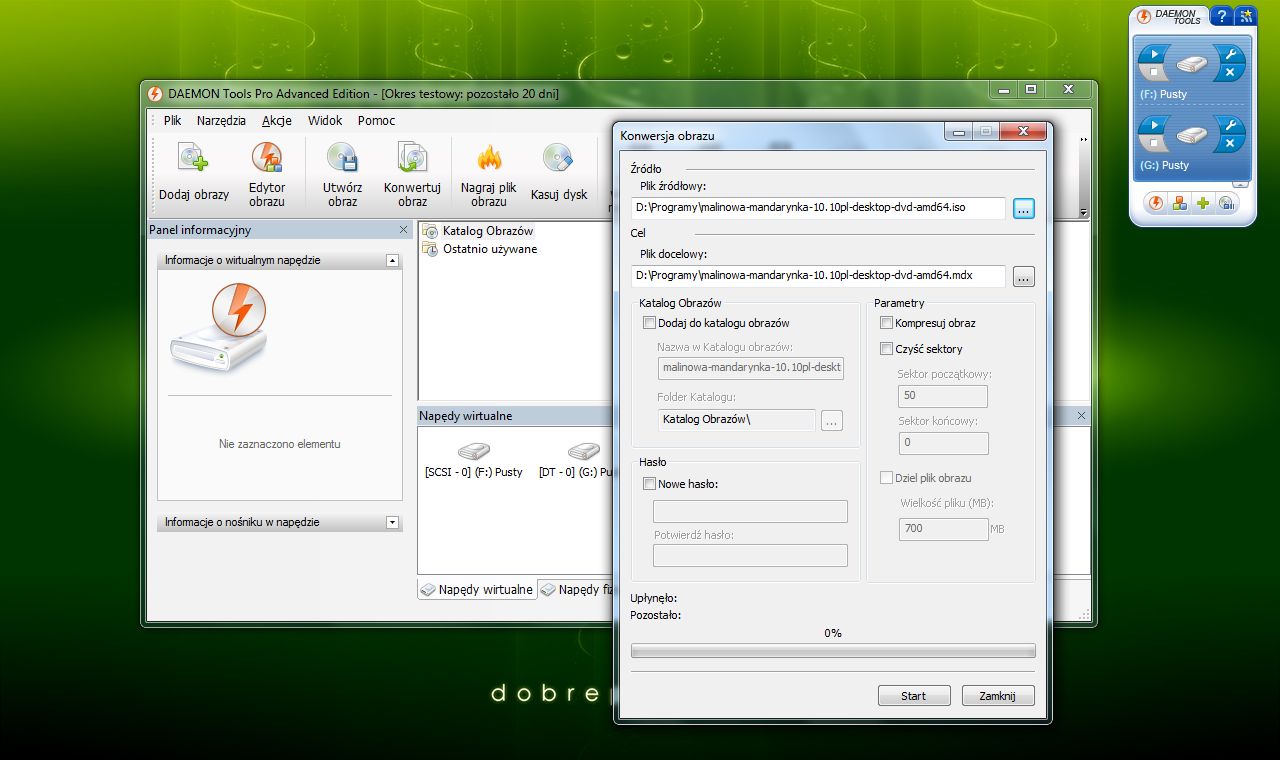Open the Plik menu
Viewport: 1280px width, 760px height.
click(173, 120)
